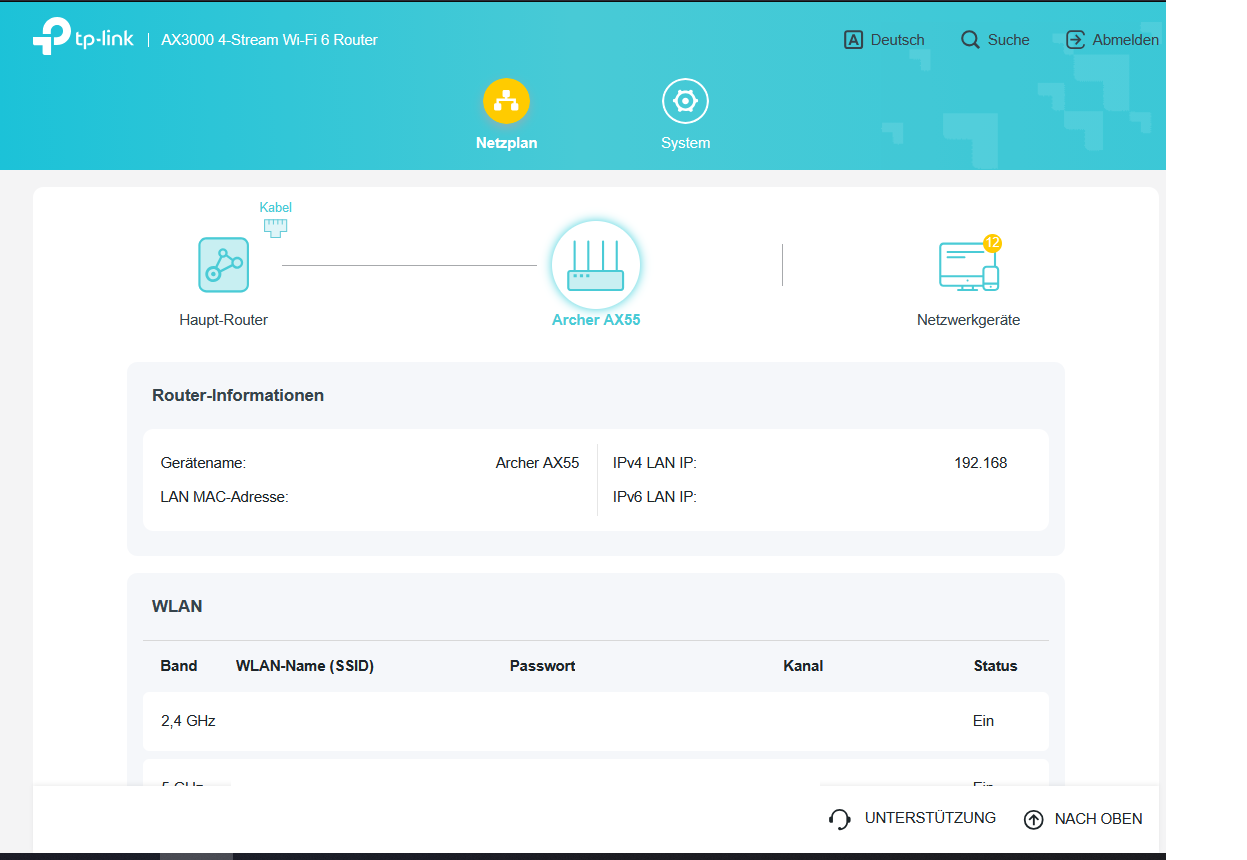Click the Kanal column header
The width and height of the screenshot is (1247, 860).
click(x=803, y=666)
